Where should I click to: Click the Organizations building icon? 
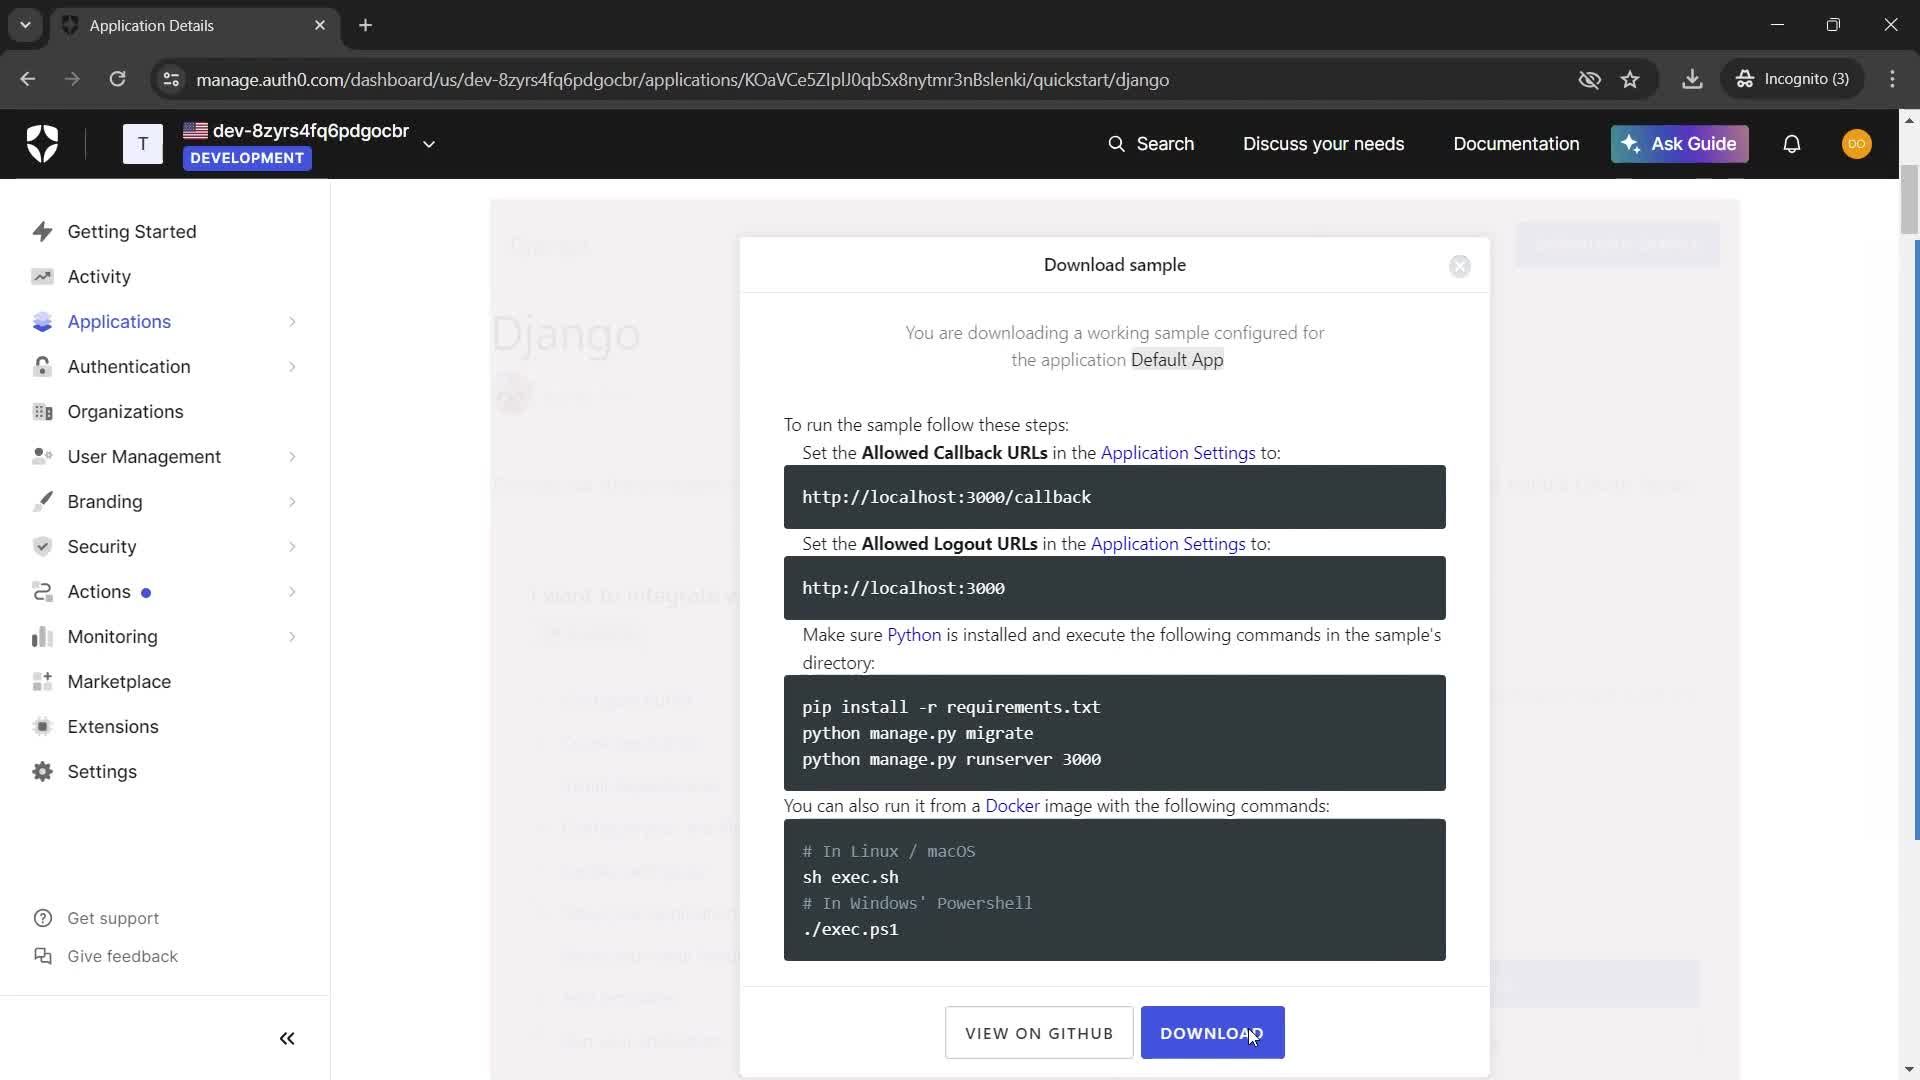click(42, 412)
